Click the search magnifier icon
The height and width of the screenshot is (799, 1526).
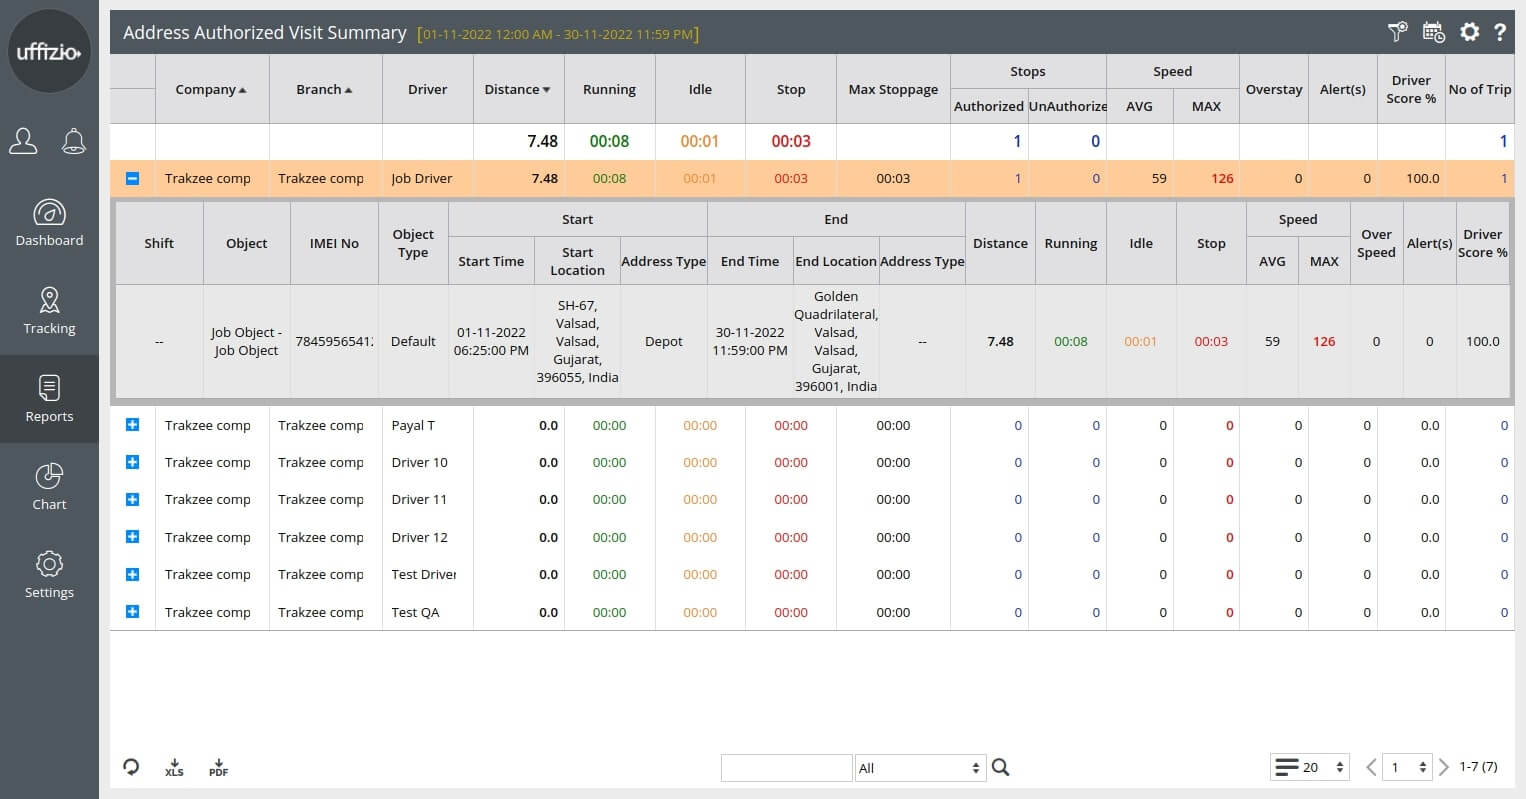tap(1000, 767)
